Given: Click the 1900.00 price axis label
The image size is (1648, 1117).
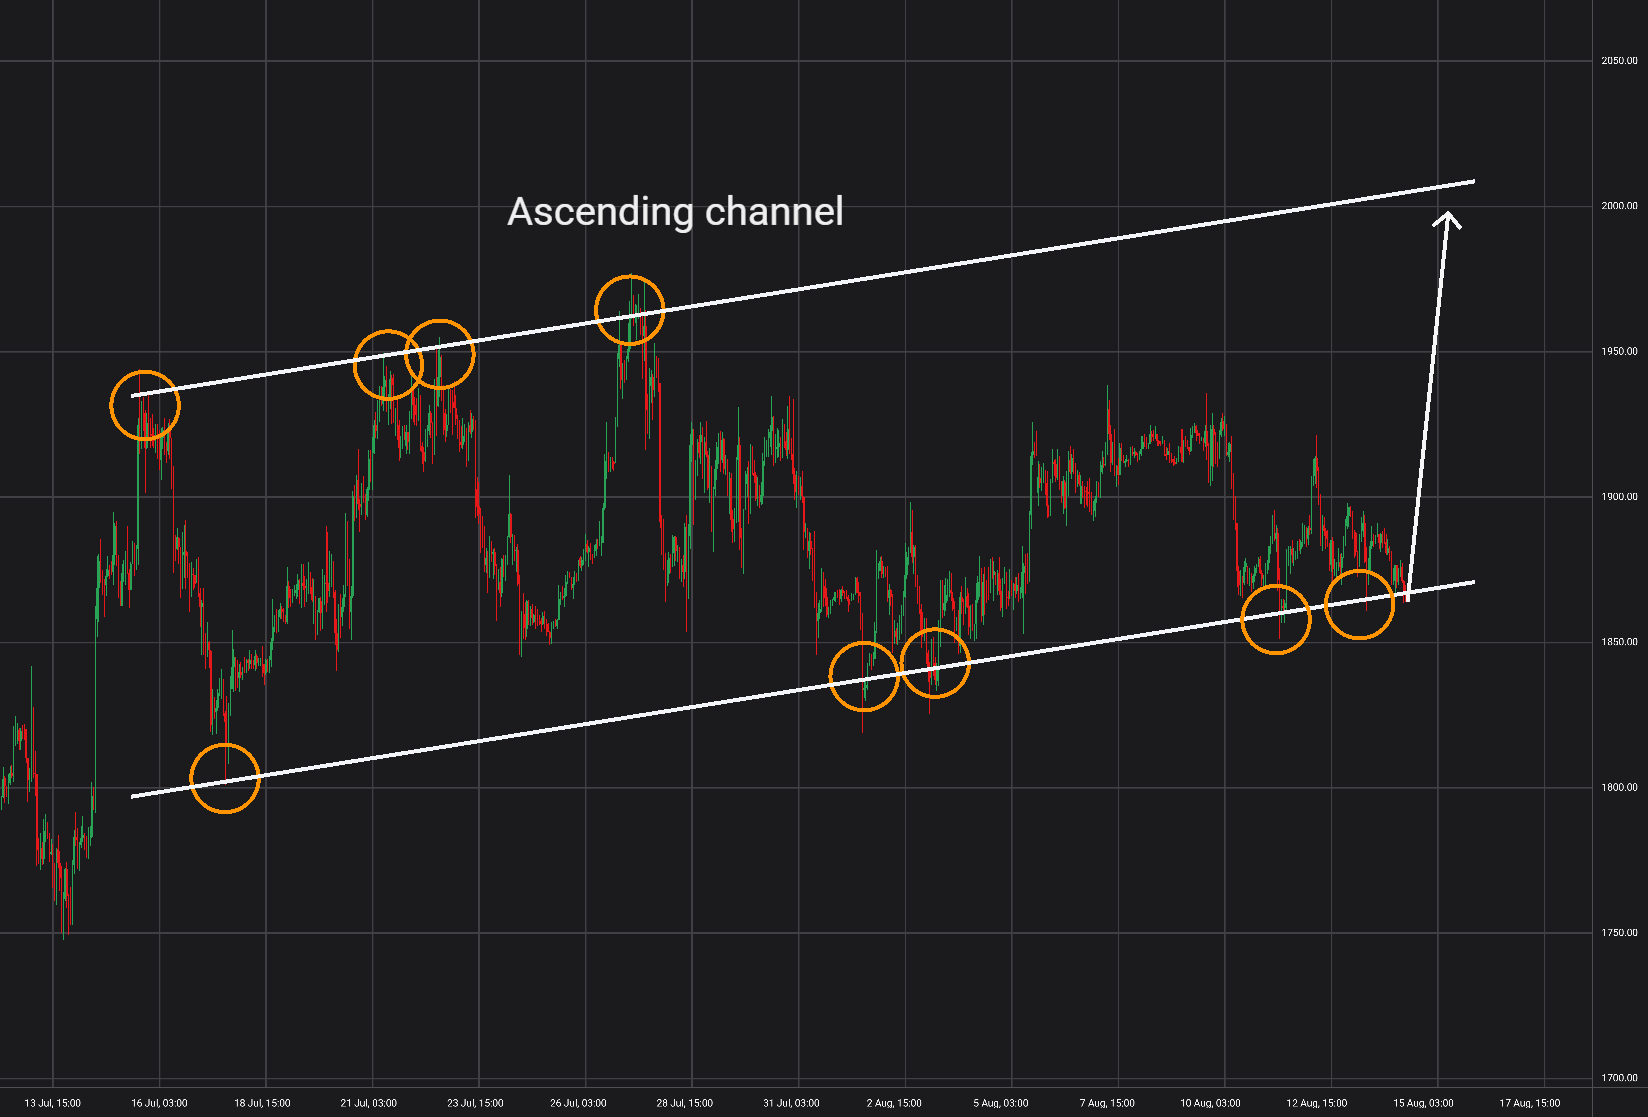Looking at the screenshot, I should click(x=1619, y=497).
